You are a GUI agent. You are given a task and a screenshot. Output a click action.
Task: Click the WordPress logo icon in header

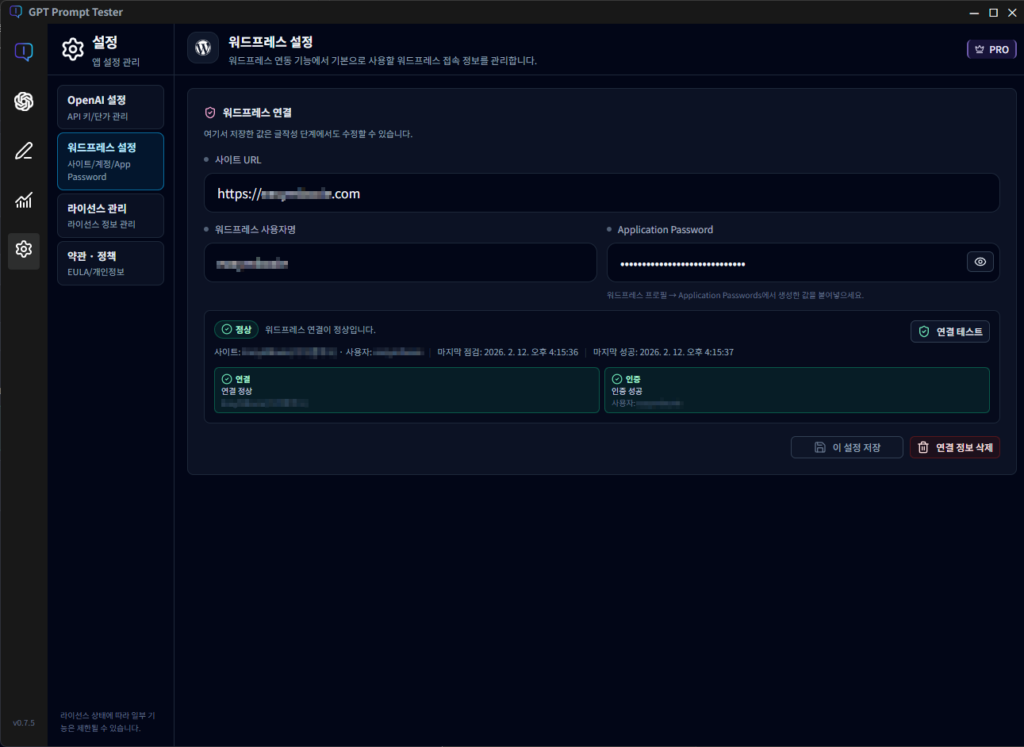(203, 47)
